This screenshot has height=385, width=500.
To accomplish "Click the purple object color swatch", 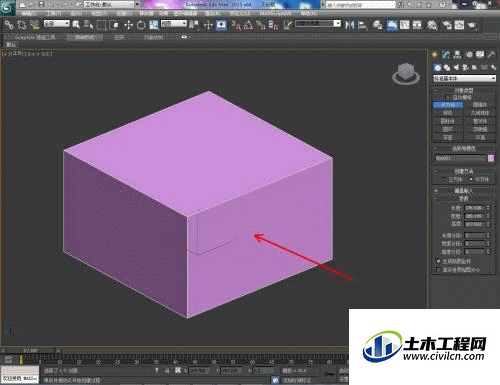I will (491, 158).
